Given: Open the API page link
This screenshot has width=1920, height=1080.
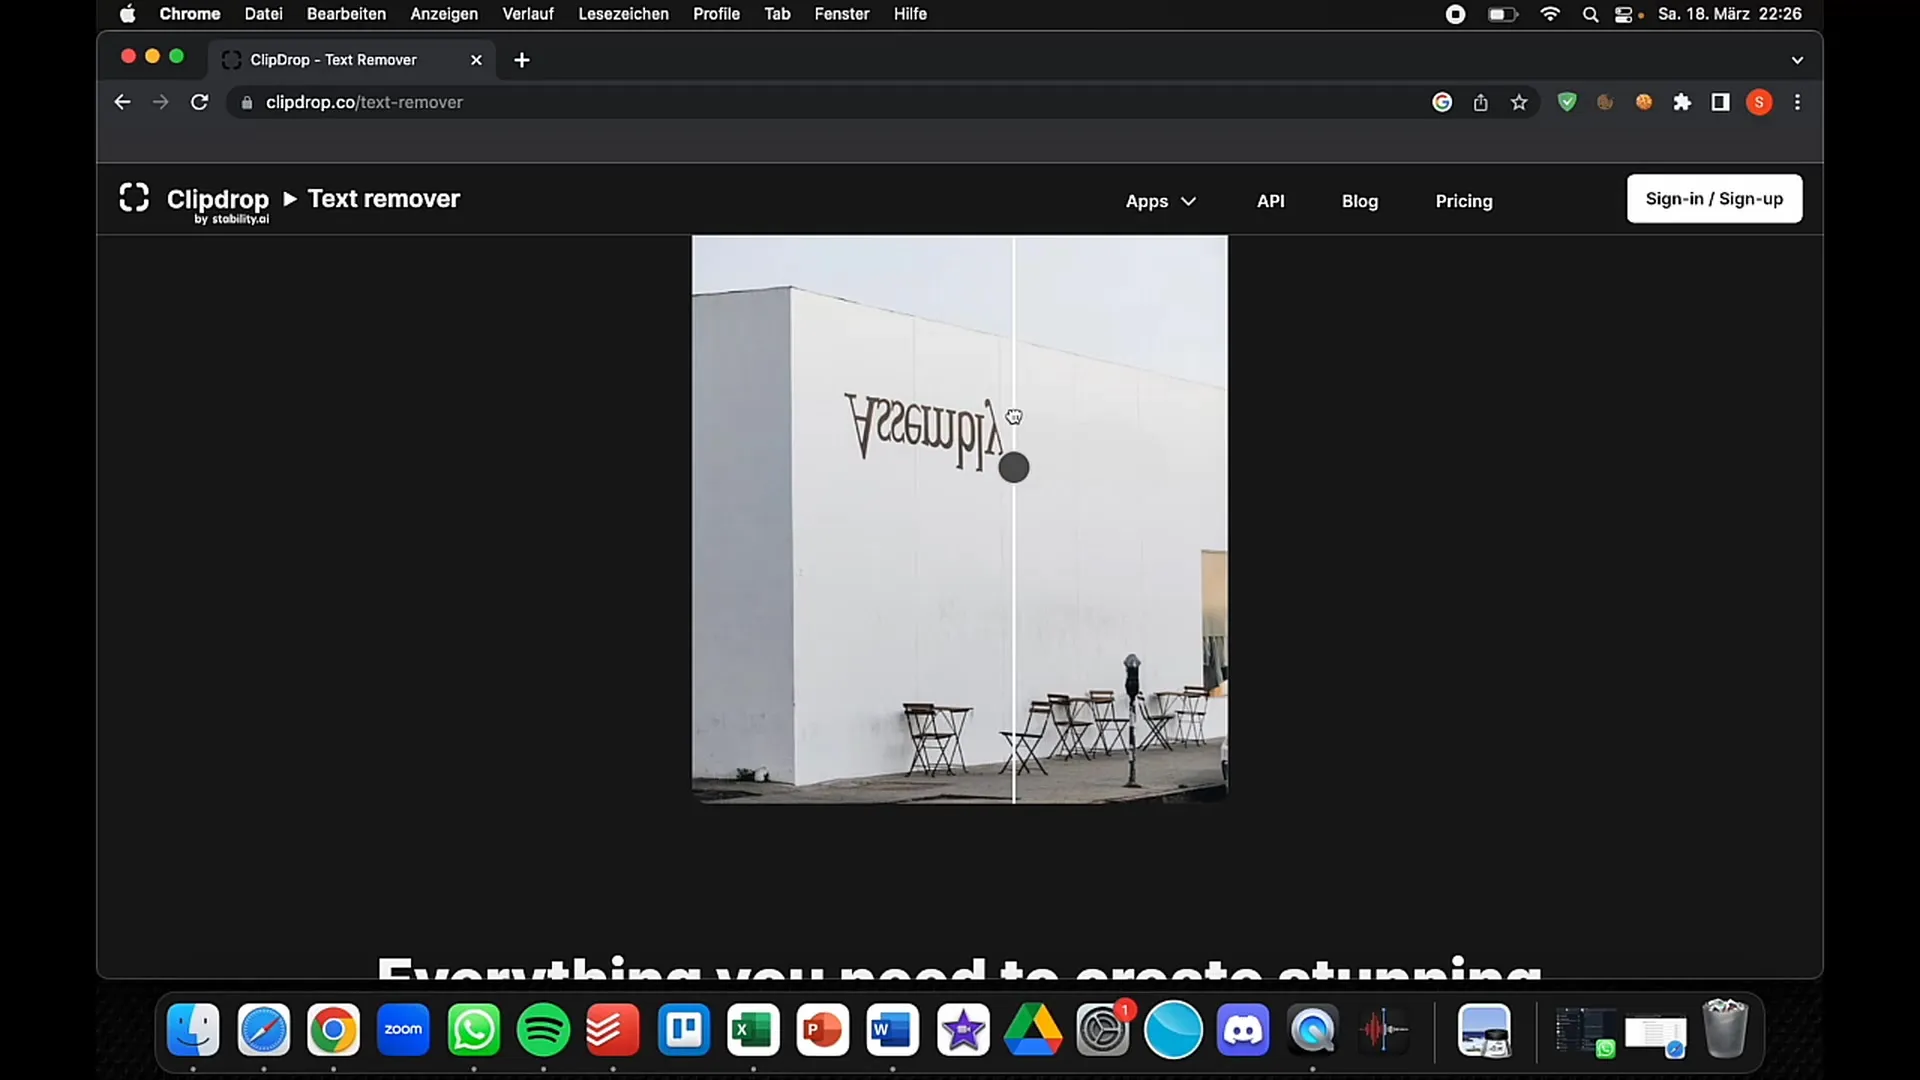Looking at the screenshot, I should point(1270,200).
